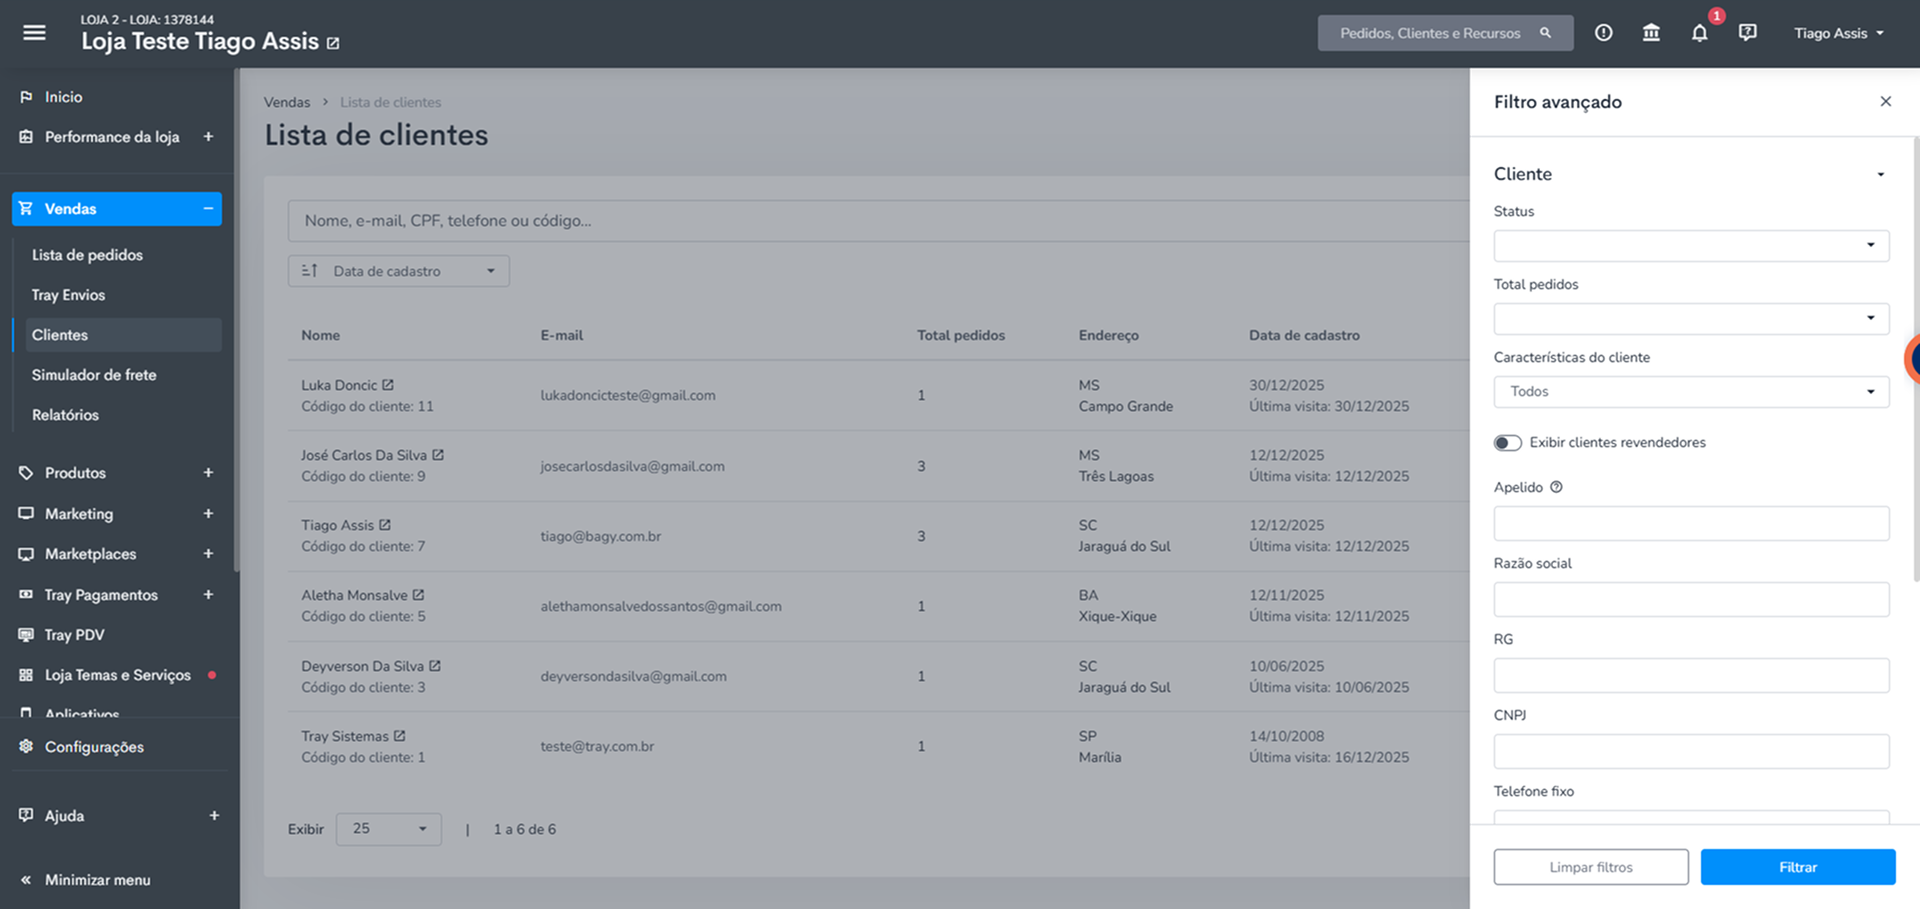Screen dimensions: 1920x909
Task: Expand the Produtos menu
Action: coord(208,473)
